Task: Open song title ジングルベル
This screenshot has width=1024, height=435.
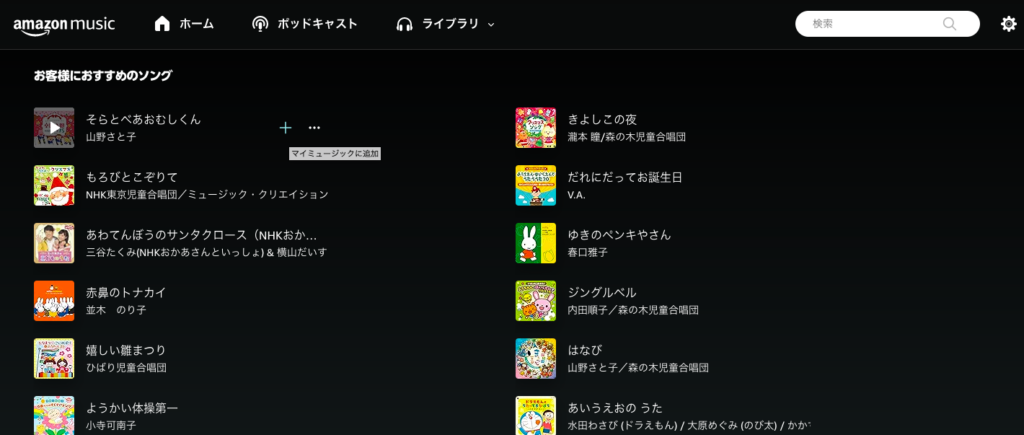Action: point(602,293)
